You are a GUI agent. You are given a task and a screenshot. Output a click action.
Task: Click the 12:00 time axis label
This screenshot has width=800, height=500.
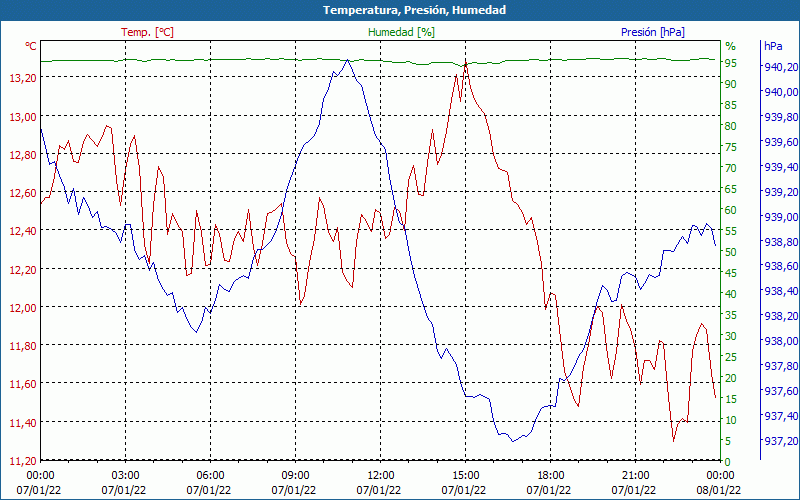click(380, 476)
